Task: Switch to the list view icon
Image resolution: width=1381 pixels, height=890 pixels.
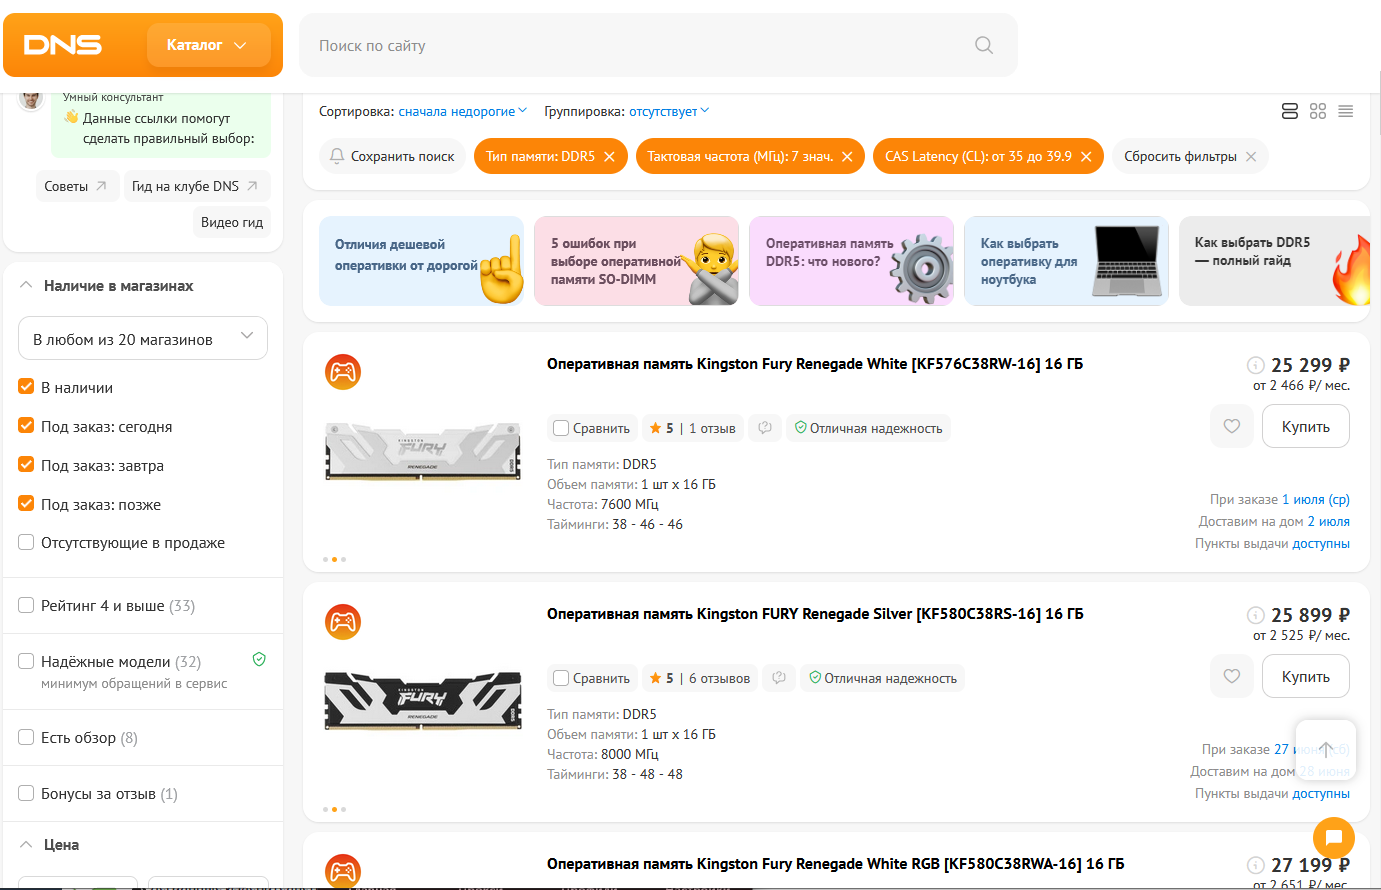Action: (x=1290, y=111)
